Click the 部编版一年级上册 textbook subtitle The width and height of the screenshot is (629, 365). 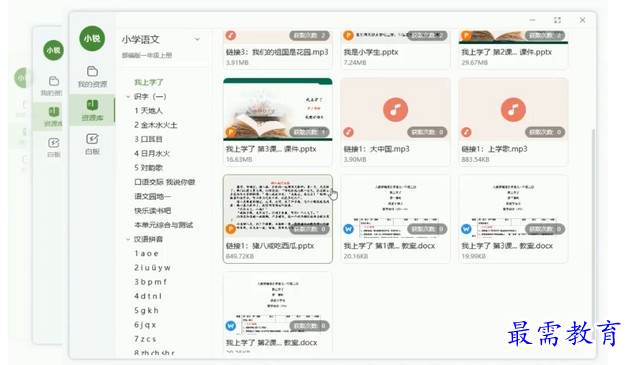click(x=147, y=55)
